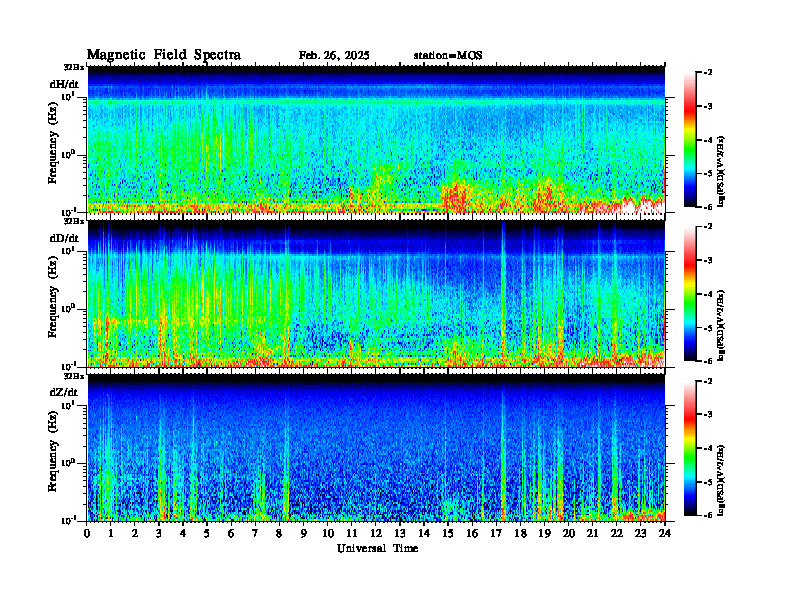Click the 10^1 frequency tick on dD/dt panel
The width and height of the screenshot is (792, 612).
69,250
